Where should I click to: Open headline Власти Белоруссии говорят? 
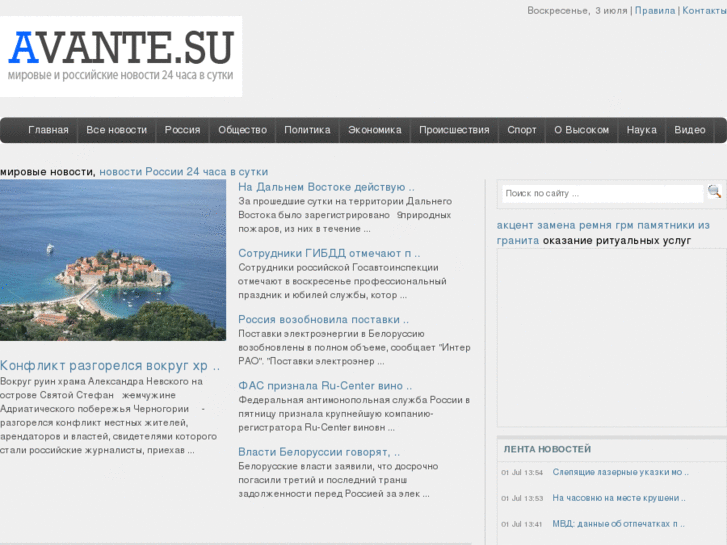(319, 452)
